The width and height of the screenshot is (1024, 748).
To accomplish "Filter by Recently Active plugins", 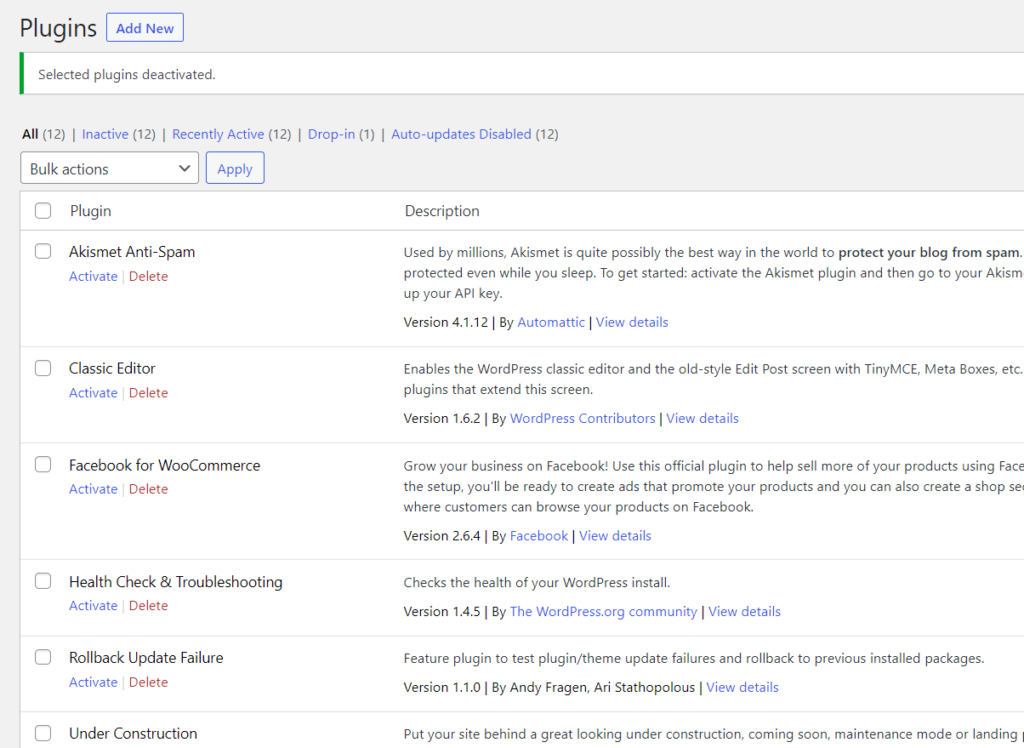I will (x=218, y=134).
